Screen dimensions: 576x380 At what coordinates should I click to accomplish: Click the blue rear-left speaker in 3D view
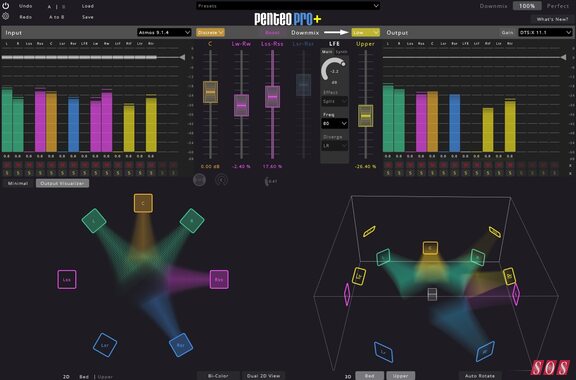coord(384,352)
